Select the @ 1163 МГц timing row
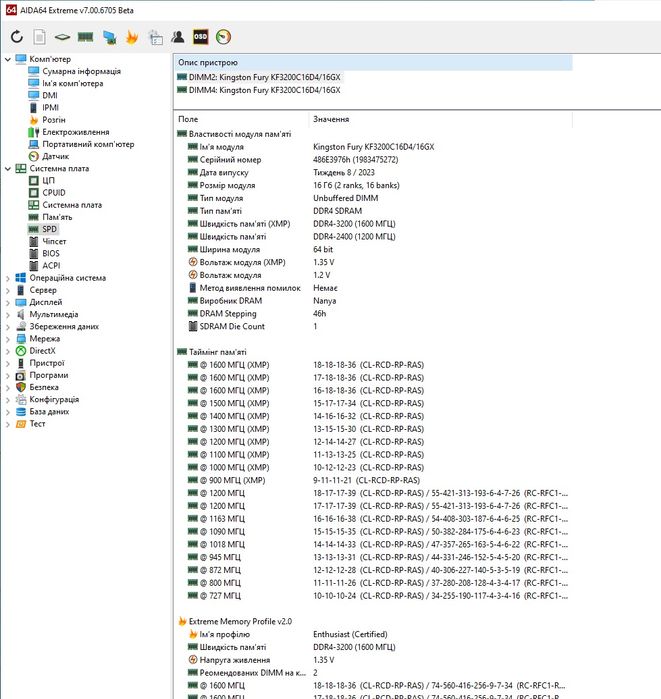The width and height of the screenshot is (661, 699). (372, 519)
